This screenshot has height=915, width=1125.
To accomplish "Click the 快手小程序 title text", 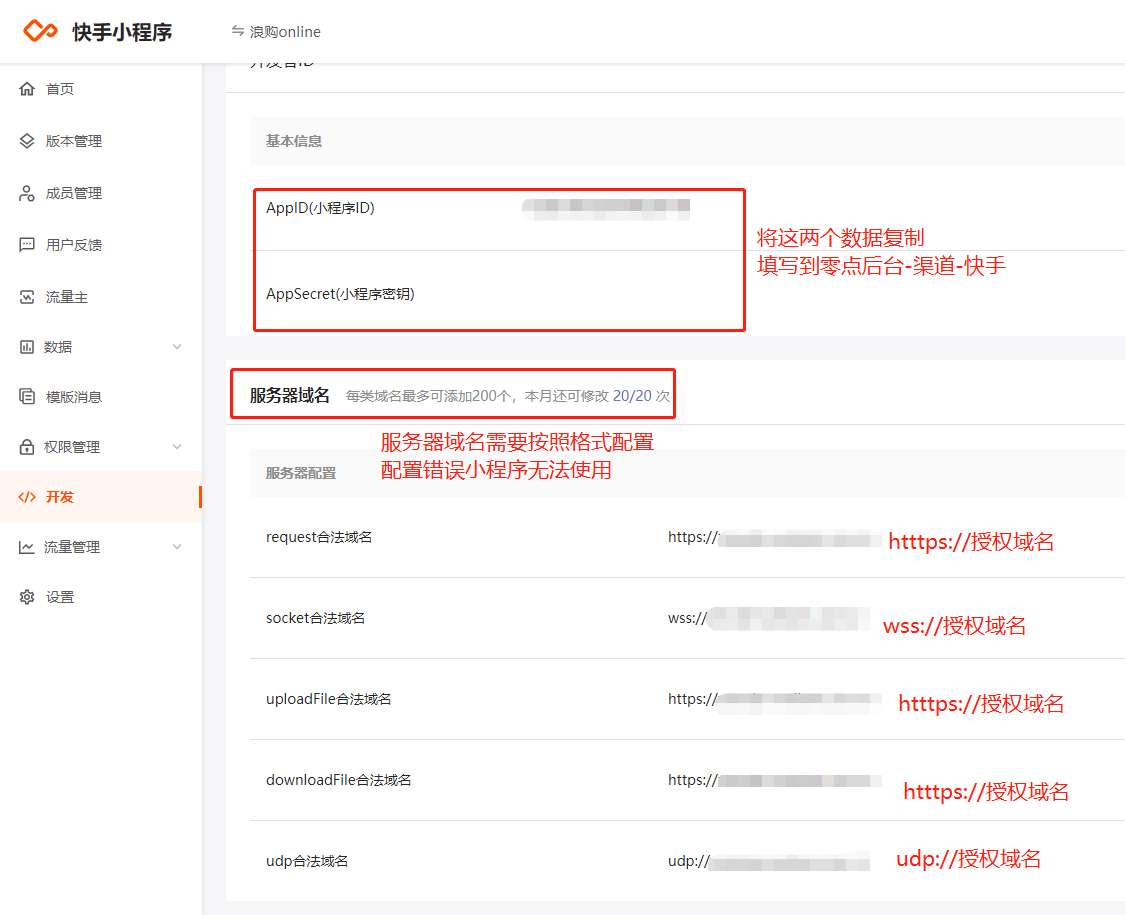I will tap(122, 32).
